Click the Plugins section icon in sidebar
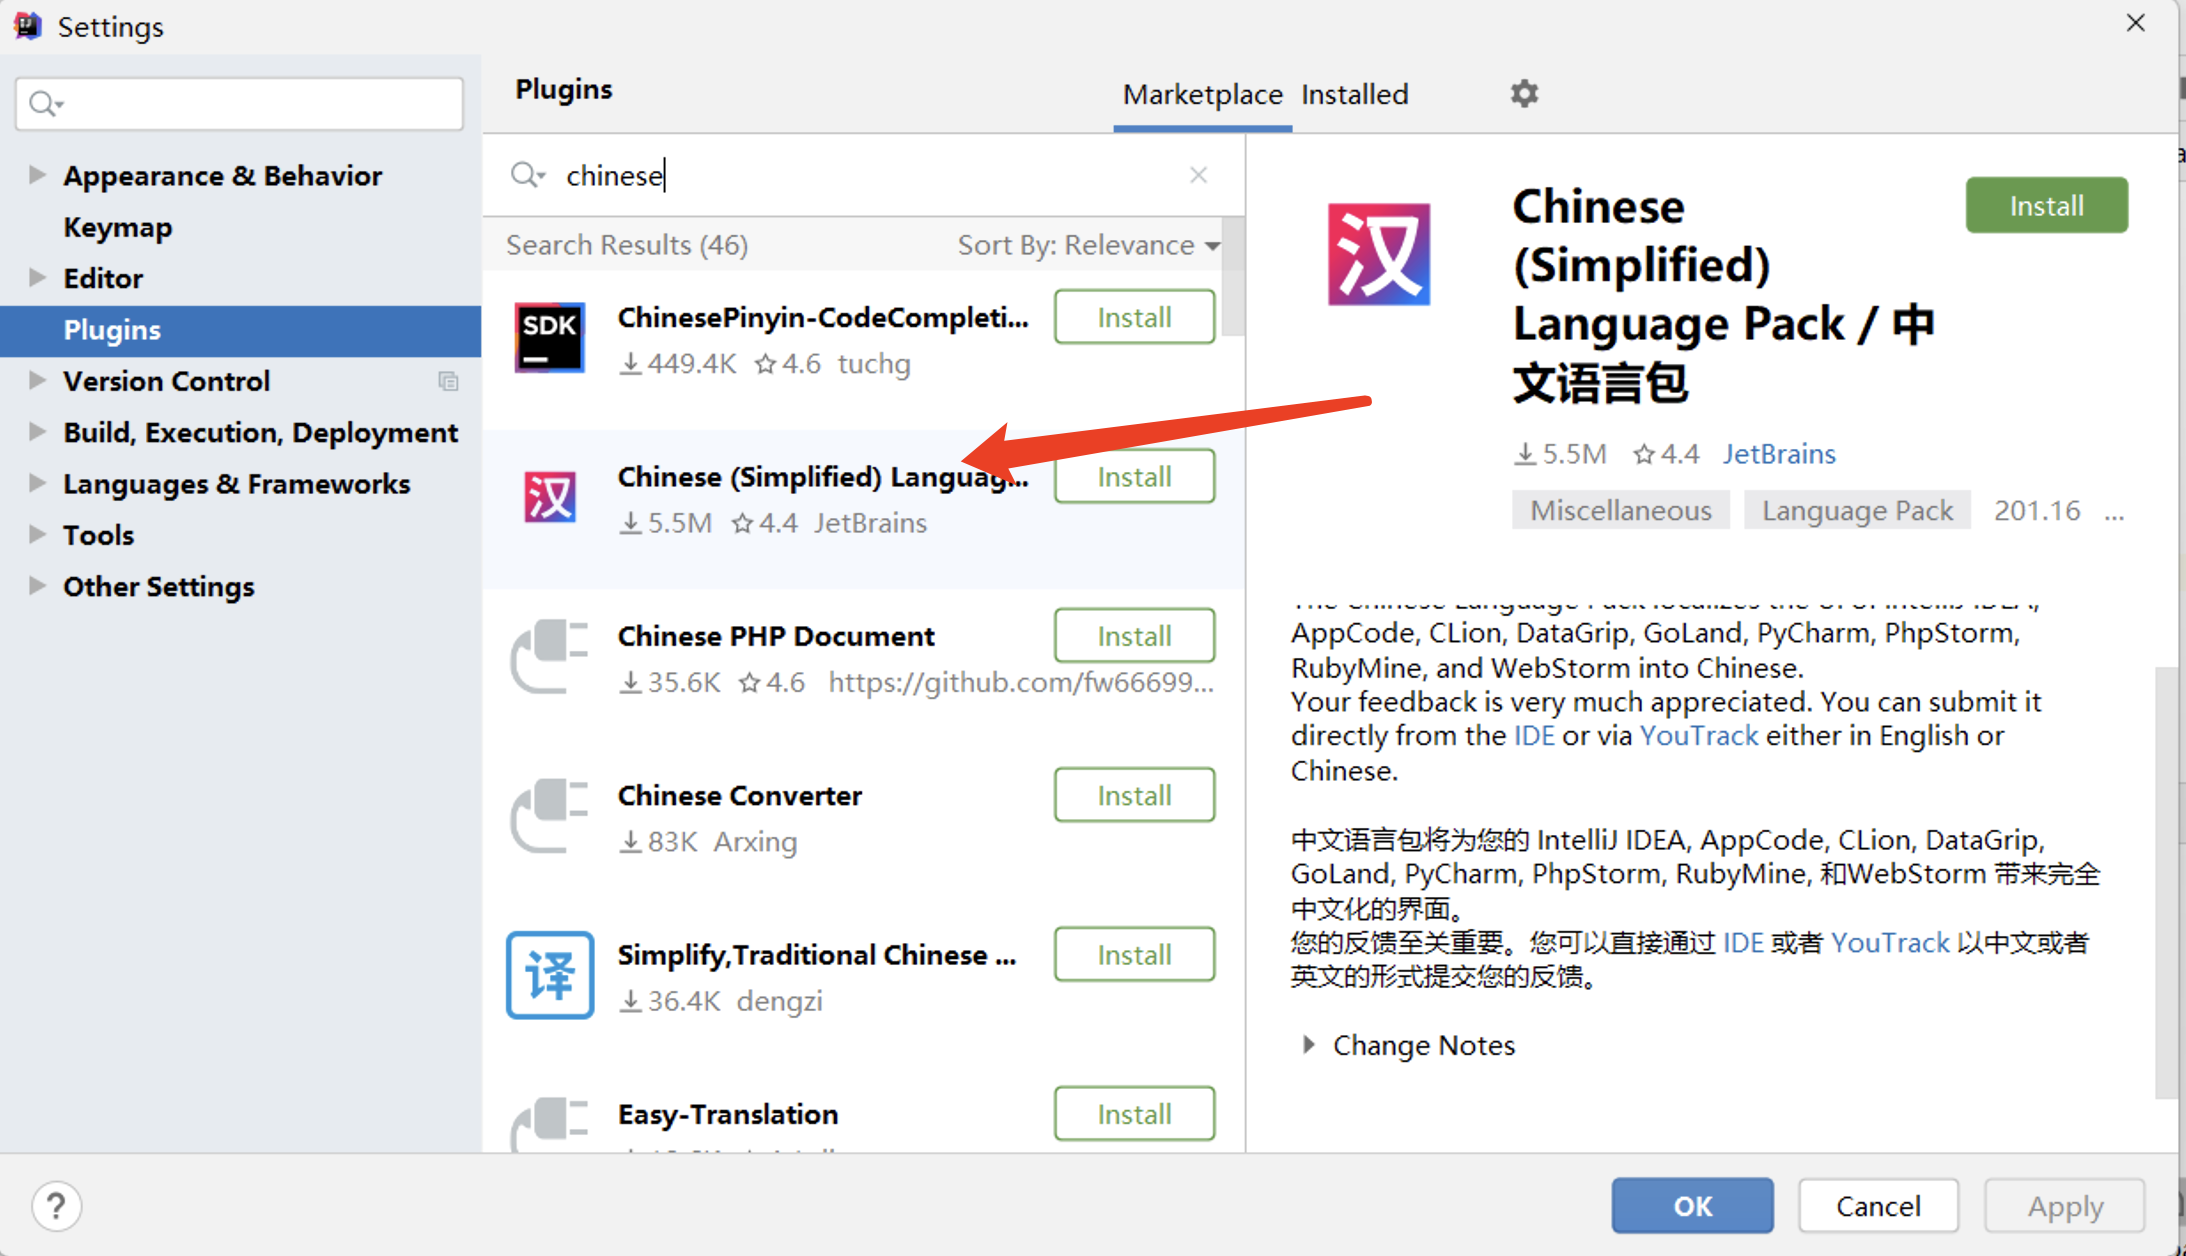The image size is (2186, 1256). [x=111, y=330]
